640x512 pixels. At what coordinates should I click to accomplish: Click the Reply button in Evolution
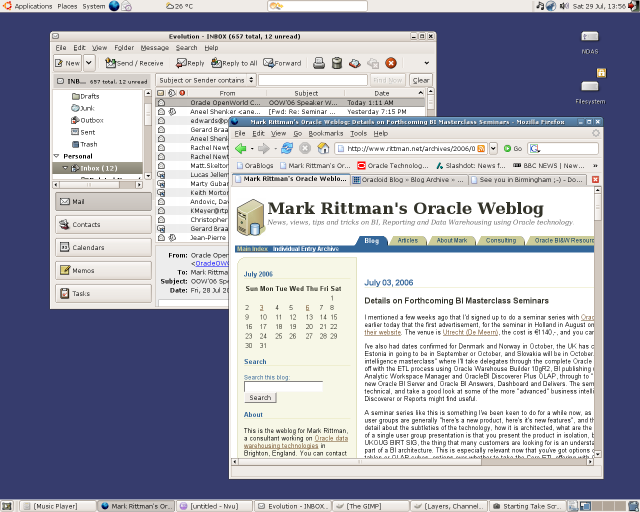pyautogui.click(x=190, y=63)
